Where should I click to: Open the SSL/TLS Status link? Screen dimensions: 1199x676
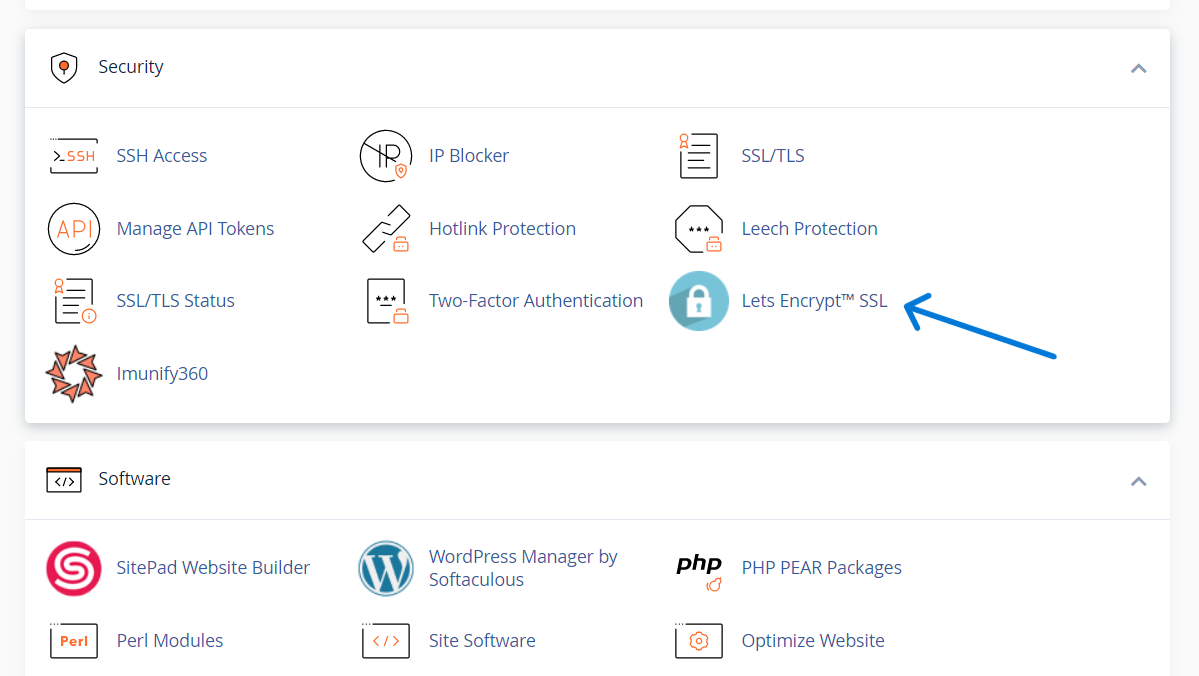click(175, 301)
